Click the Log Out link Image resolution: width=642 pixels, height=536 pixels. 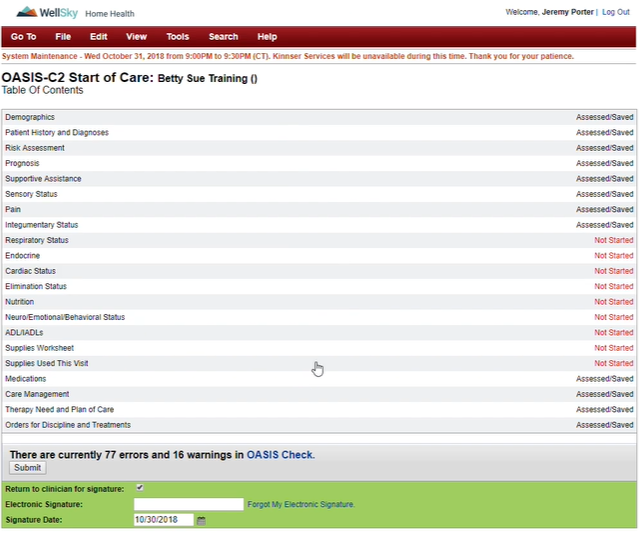615,12
